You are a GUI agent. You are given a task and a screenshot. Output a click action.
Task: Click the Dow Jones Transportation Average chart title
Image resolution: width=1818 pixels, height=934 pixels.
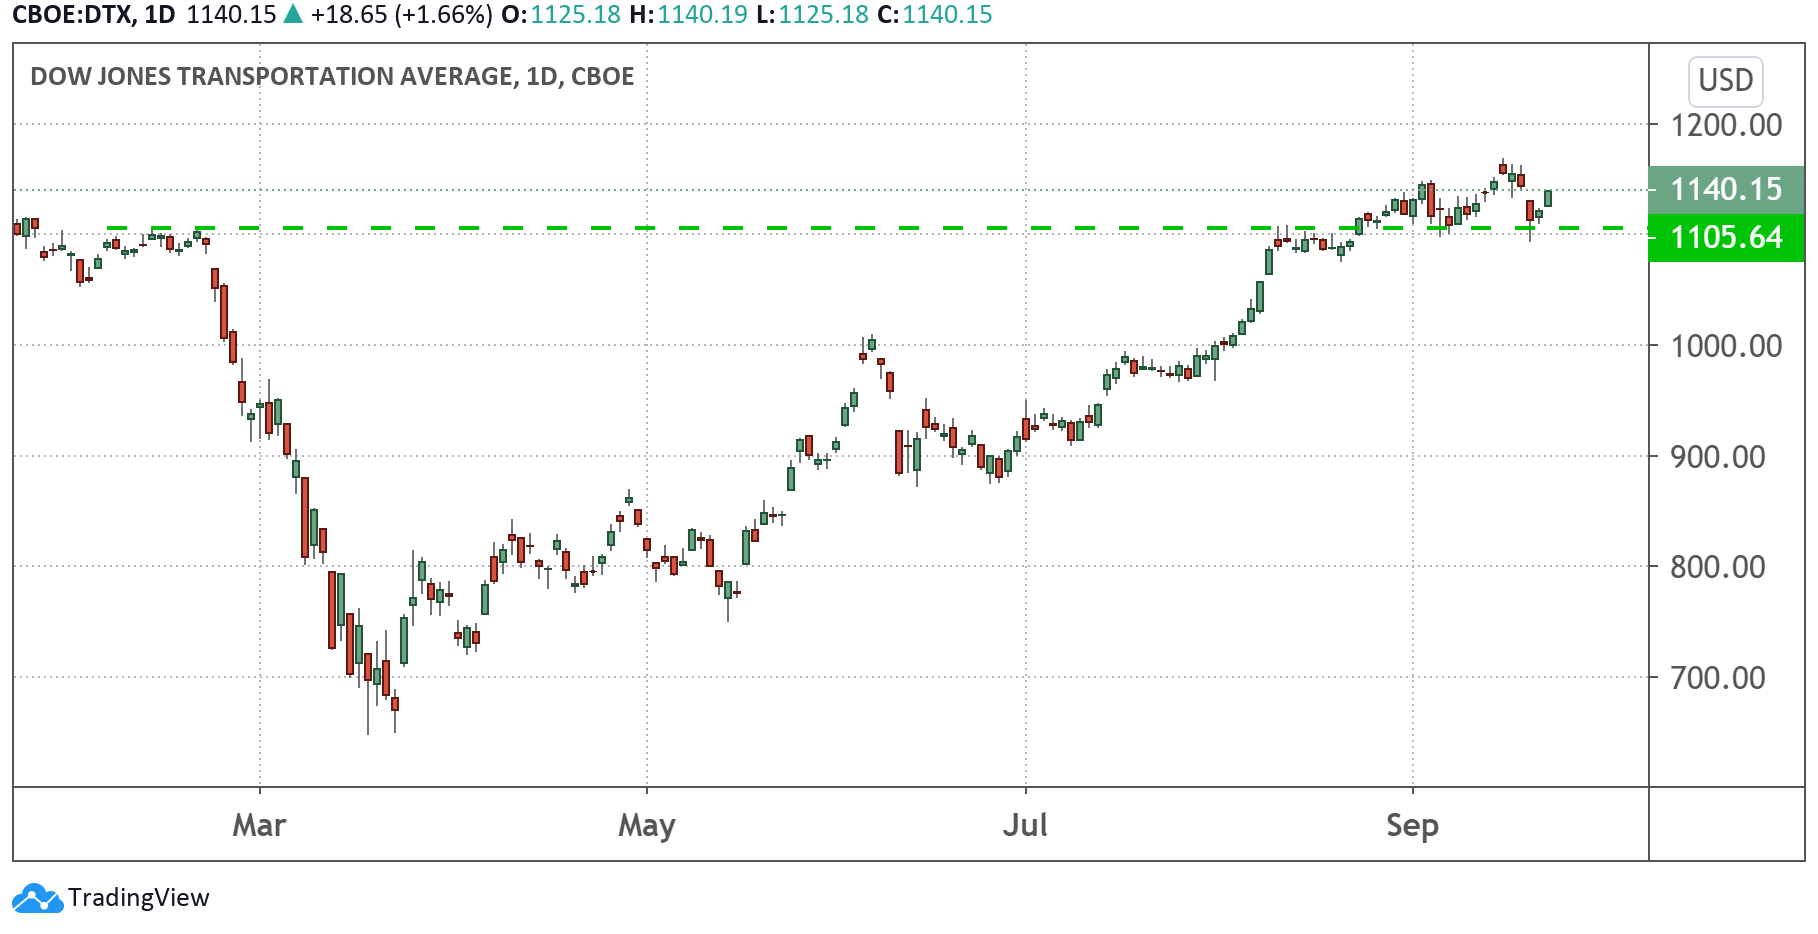332,77
